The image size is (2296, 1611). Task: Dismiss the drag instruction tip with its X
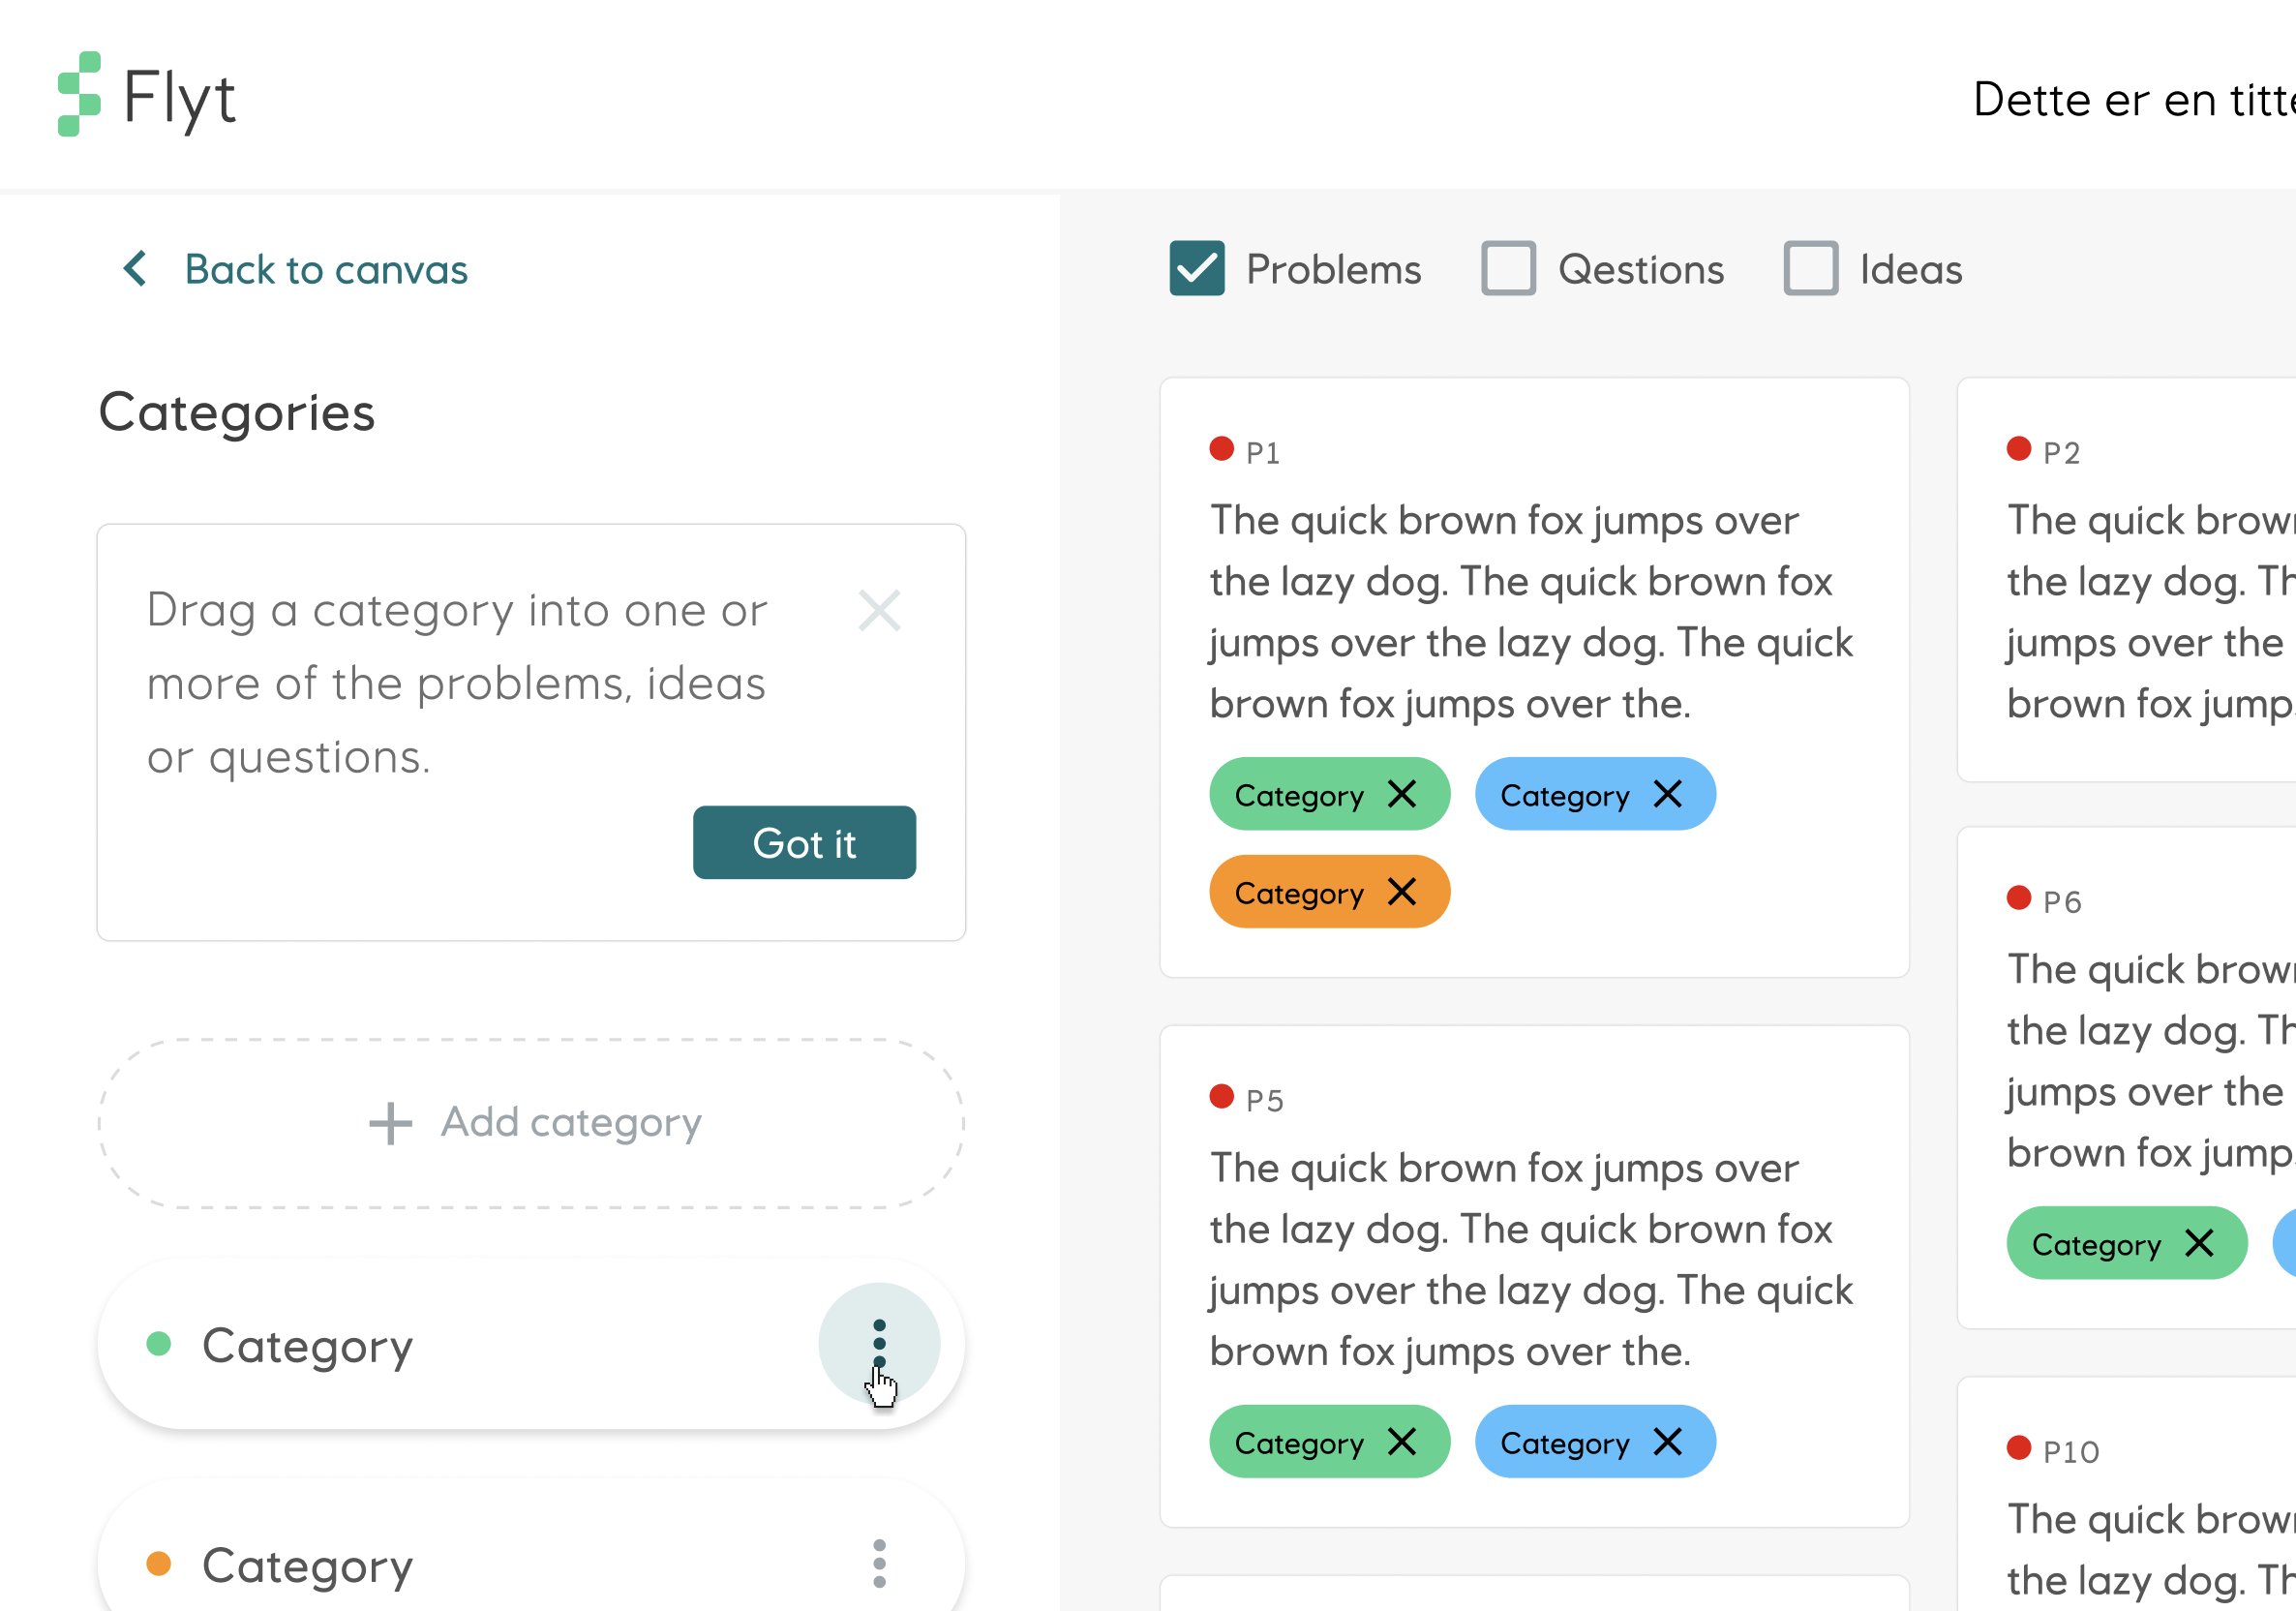[879, 611]
